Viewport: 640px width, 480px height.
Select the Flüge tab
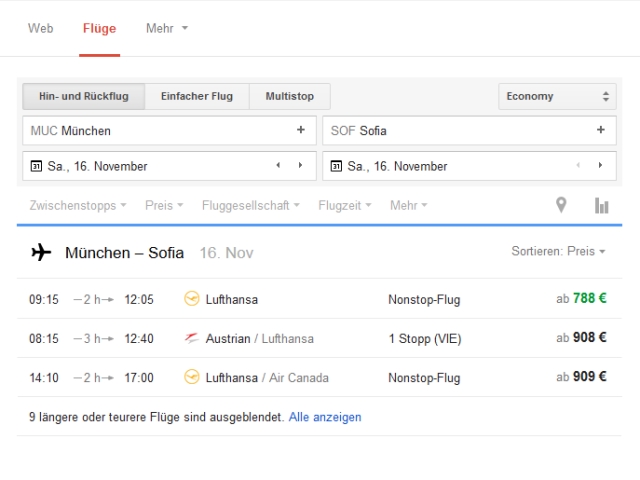[100, 28]
